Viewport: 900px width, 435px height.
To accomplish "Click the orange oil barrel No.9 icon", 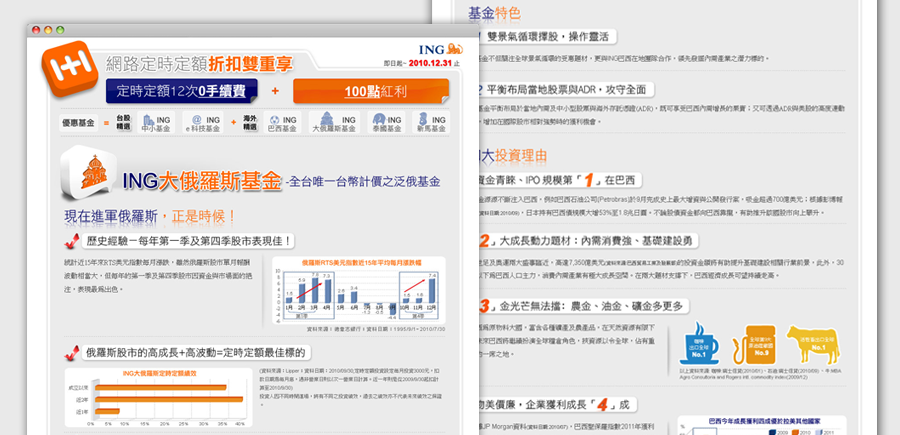I will [754, 344].
